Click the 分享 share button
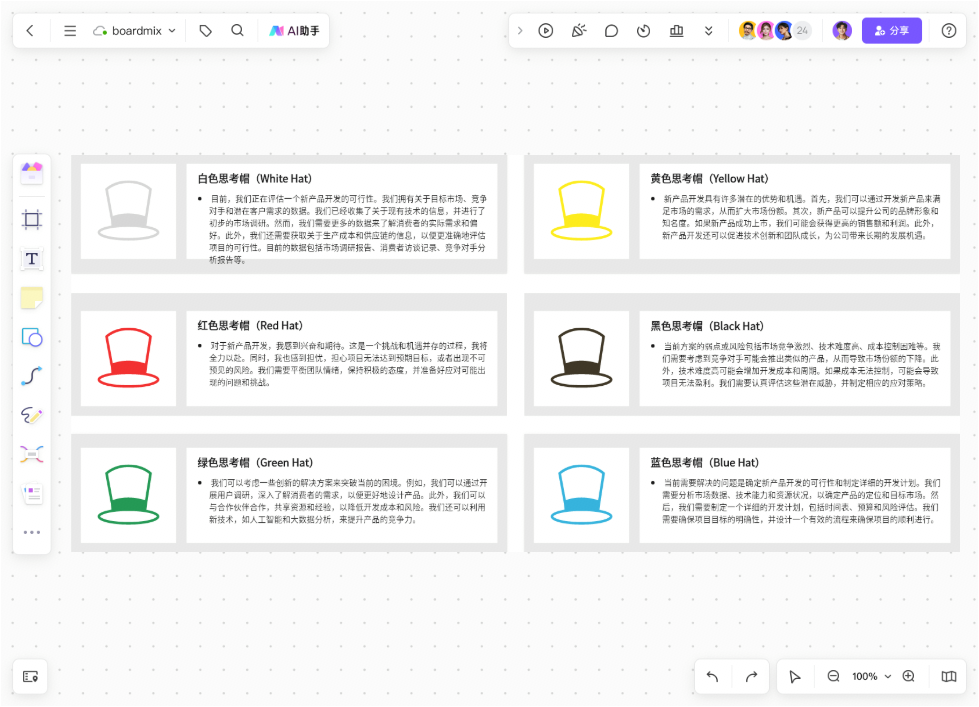 point(892,31)
